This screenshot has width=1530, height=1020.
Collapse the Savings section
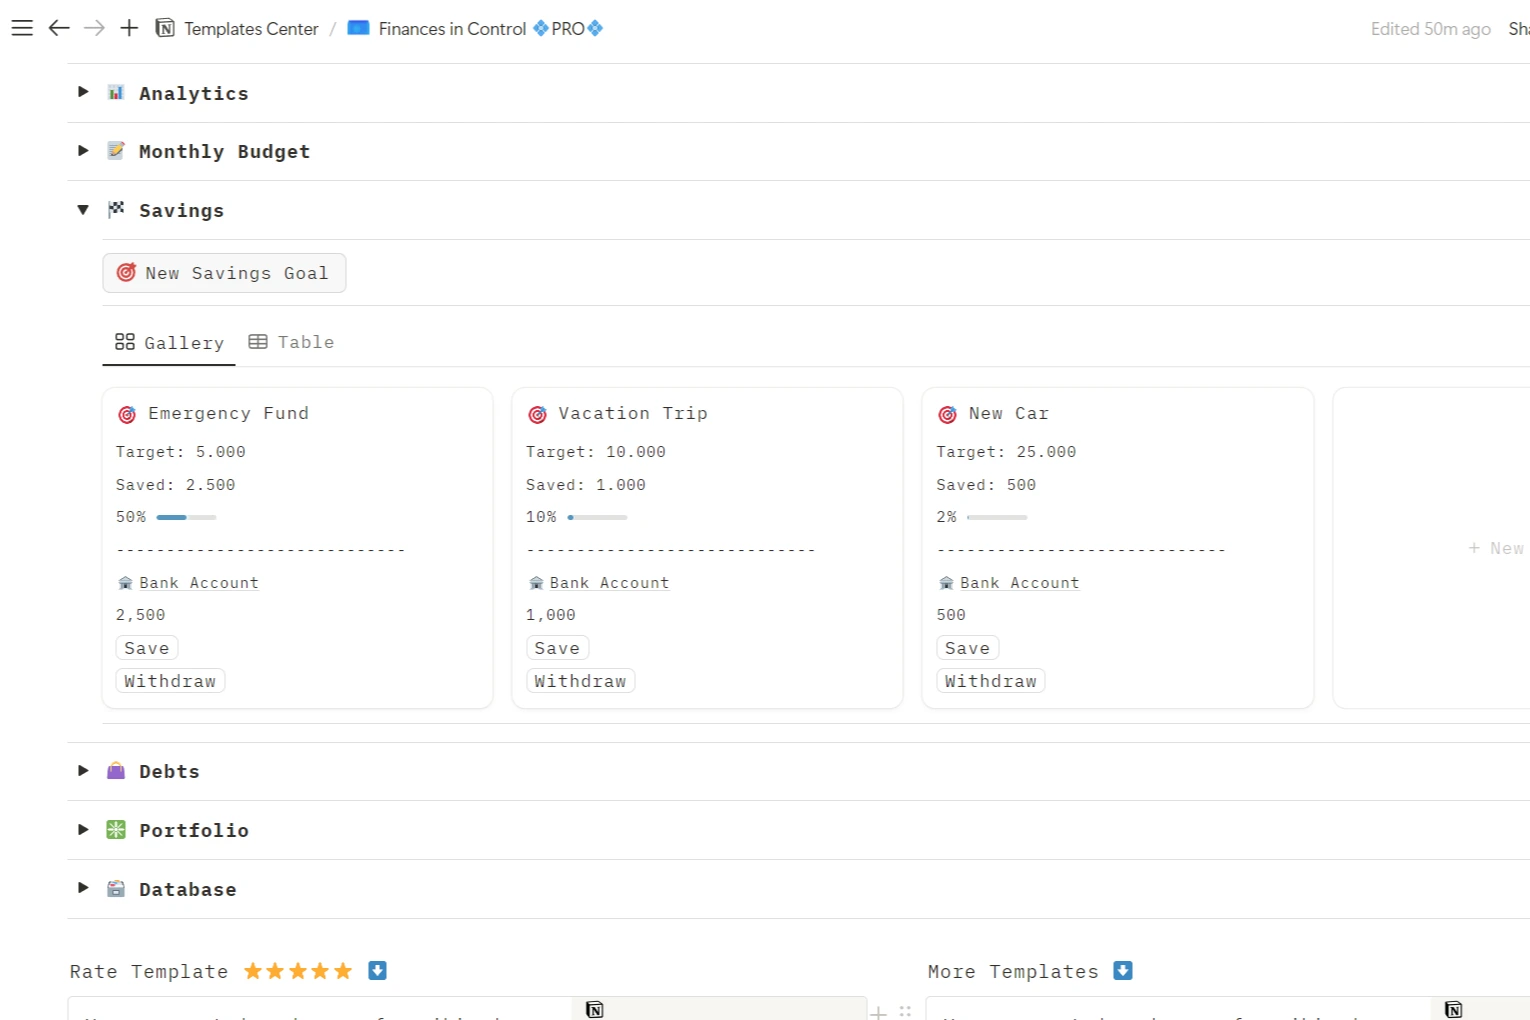(83, 210)
